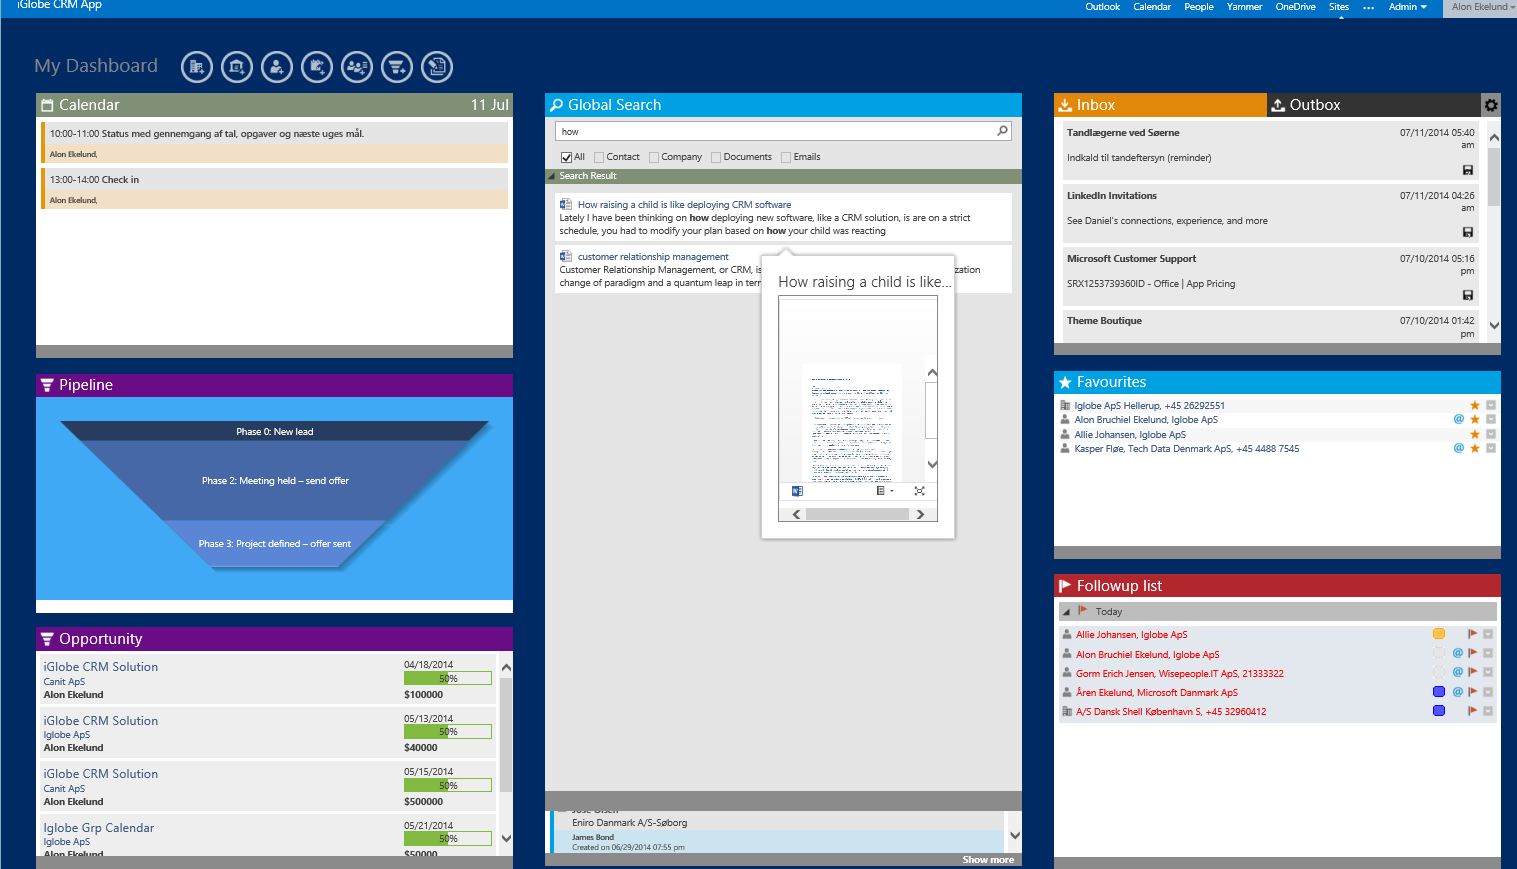The height and width of the screenshot is (869, 1517).
Task: Open the People link in top navigation
Action: pyautogui.click(x=1198, y=7)
